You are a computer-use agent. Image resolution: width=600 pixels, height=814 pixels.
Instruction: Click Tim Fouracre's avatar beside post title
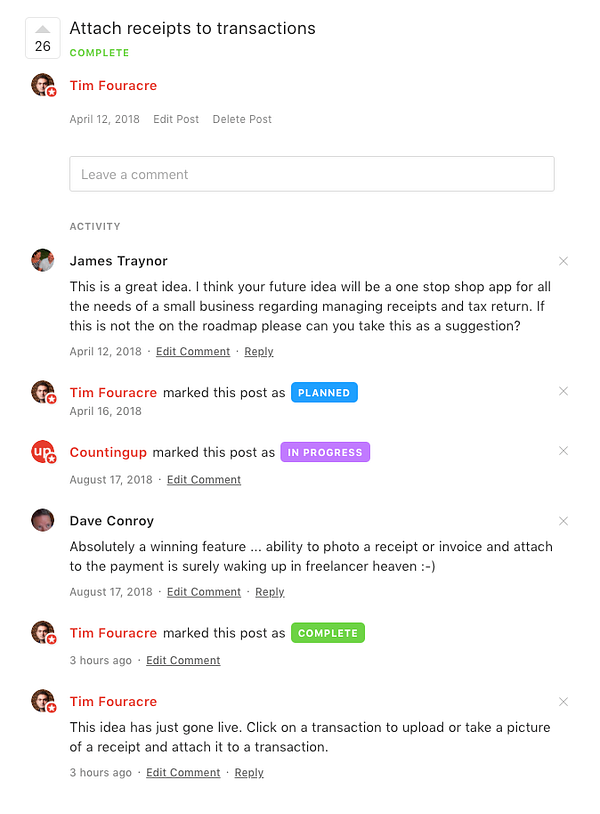point(42,85)
